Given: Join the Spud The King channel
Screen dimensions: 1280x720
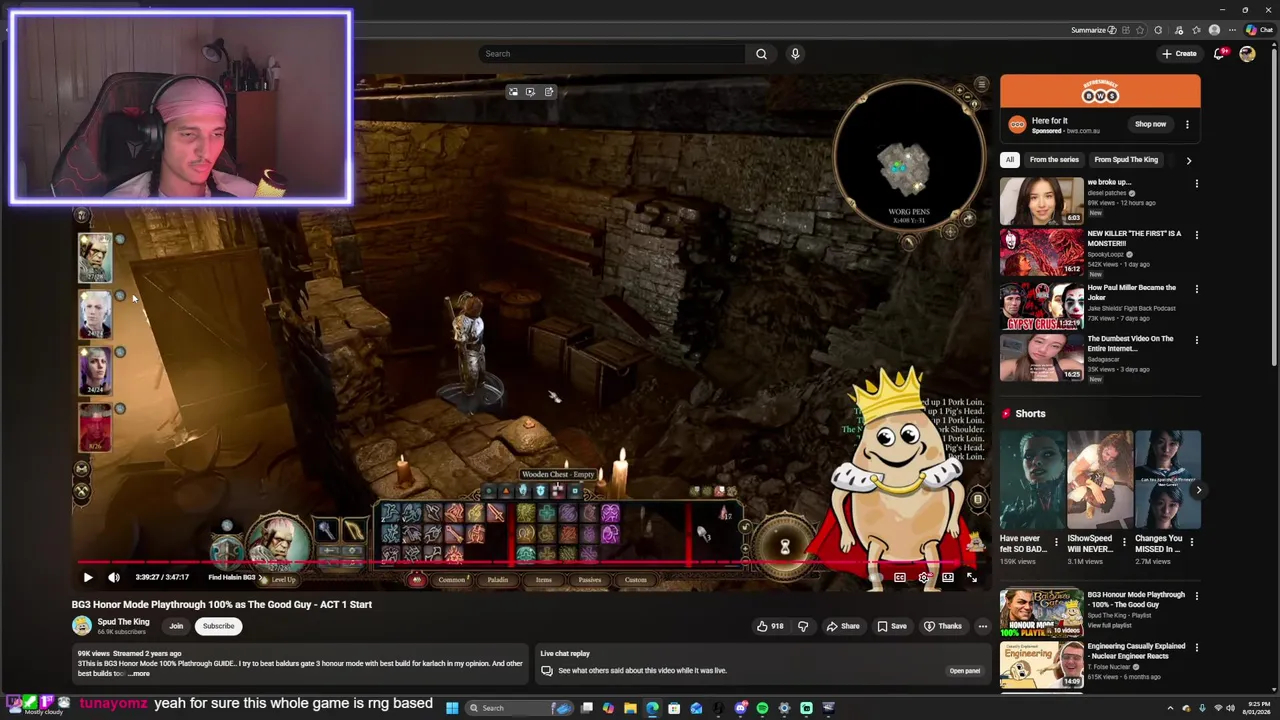Looking at the screenshot, I should tap(176, 626).
